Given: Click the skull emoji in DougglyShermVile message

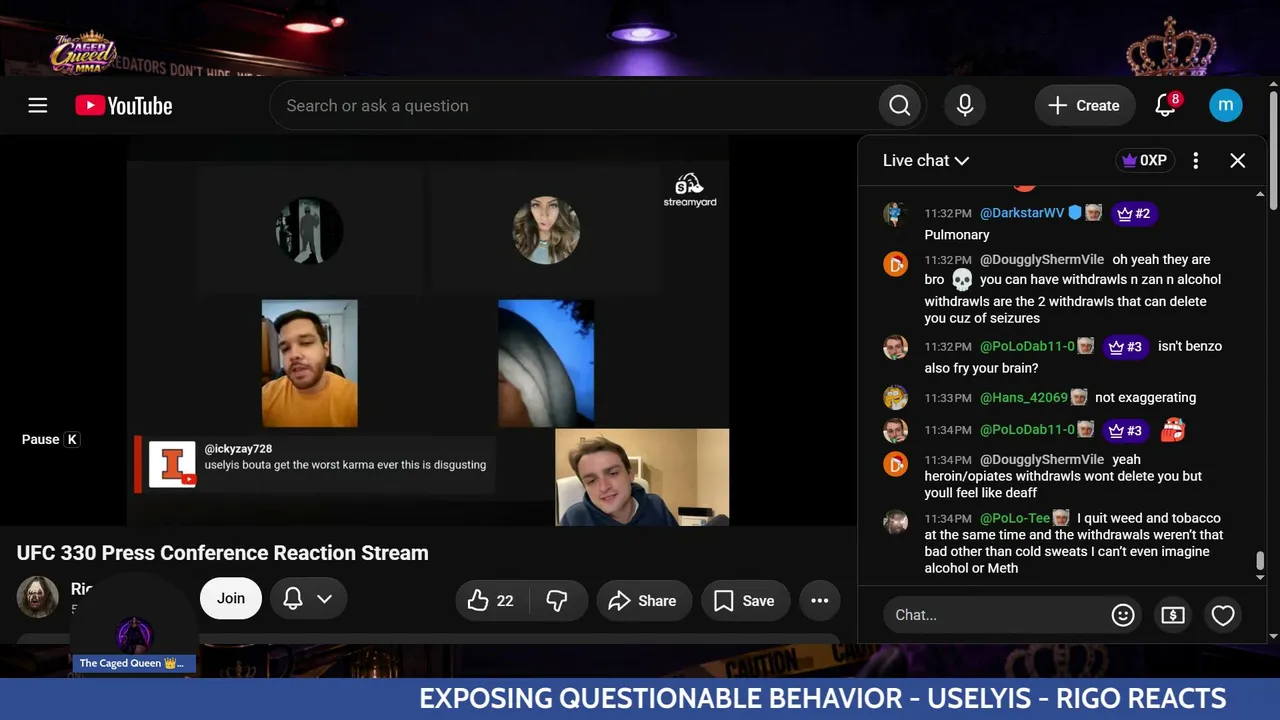Looking at the screenshot, I should pos(962,280).
